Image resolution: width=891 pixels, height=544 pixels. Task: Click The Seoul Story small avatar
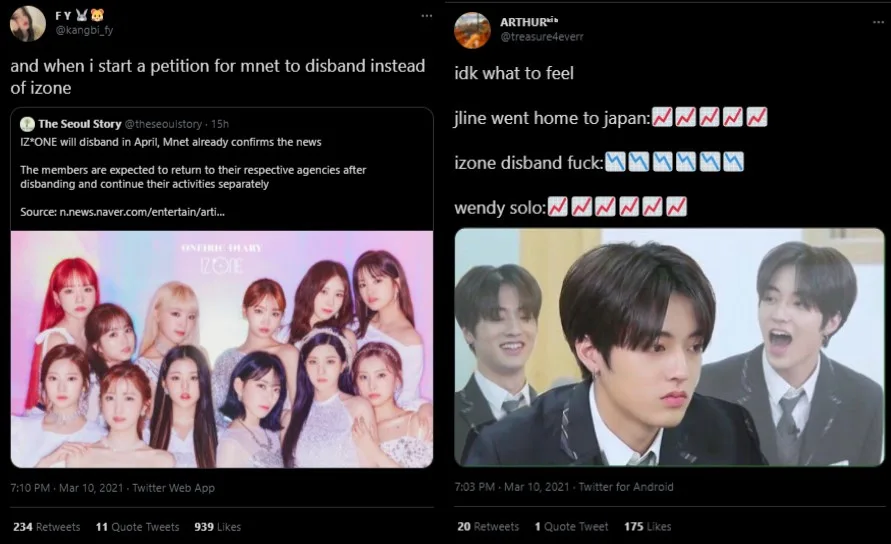27,124
